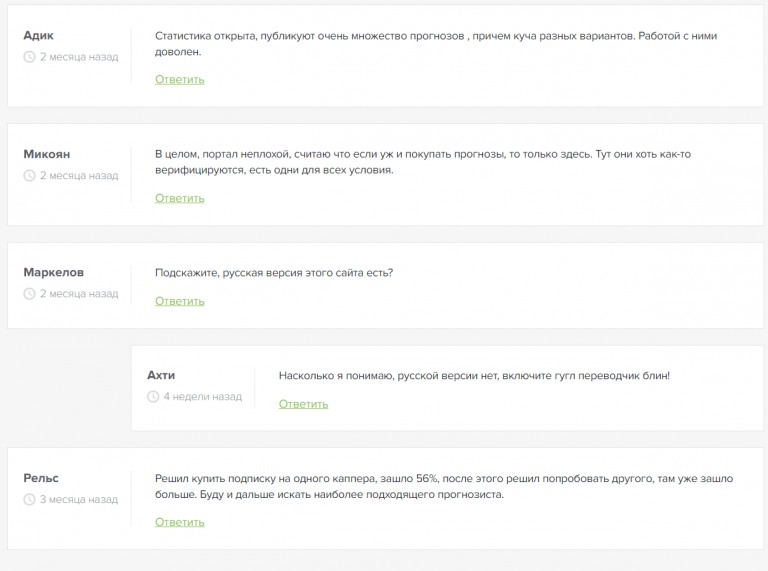Click the '4 недели назад' timestamp
The width and height of the screenshot is (768, 571).
click(202, 397)
